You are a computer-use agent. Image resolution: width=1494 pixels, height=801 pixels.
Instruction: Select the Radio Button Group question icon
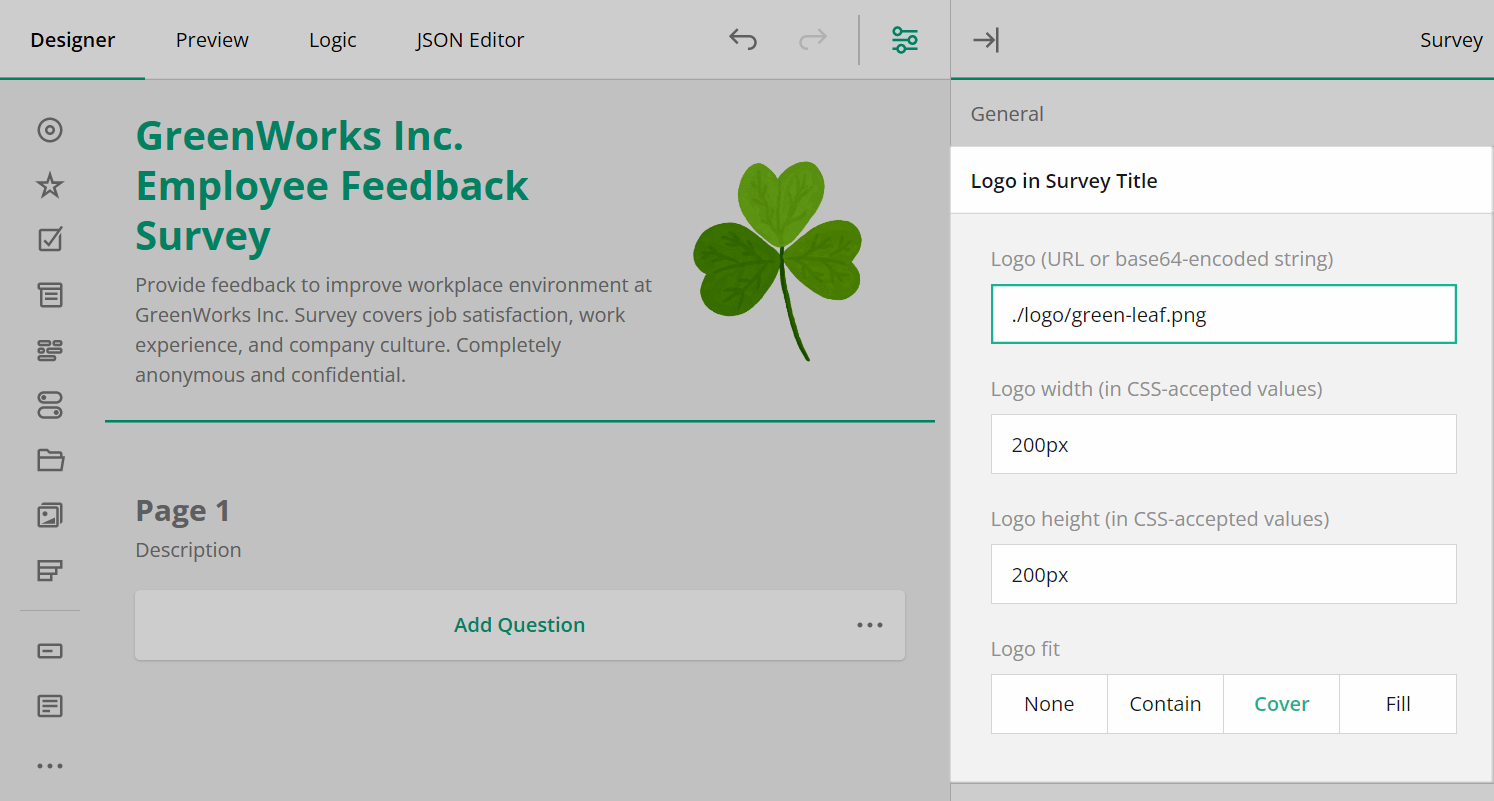[x=50, y=130]
